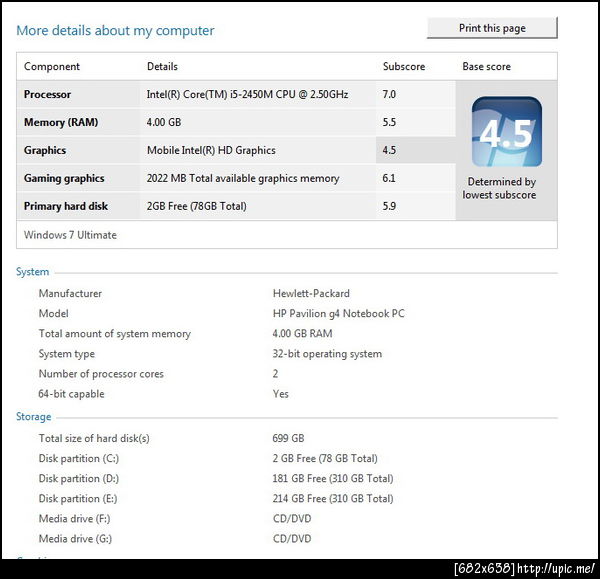Click the Print this page button
600x579 pixels.
[x=492, y=28]
